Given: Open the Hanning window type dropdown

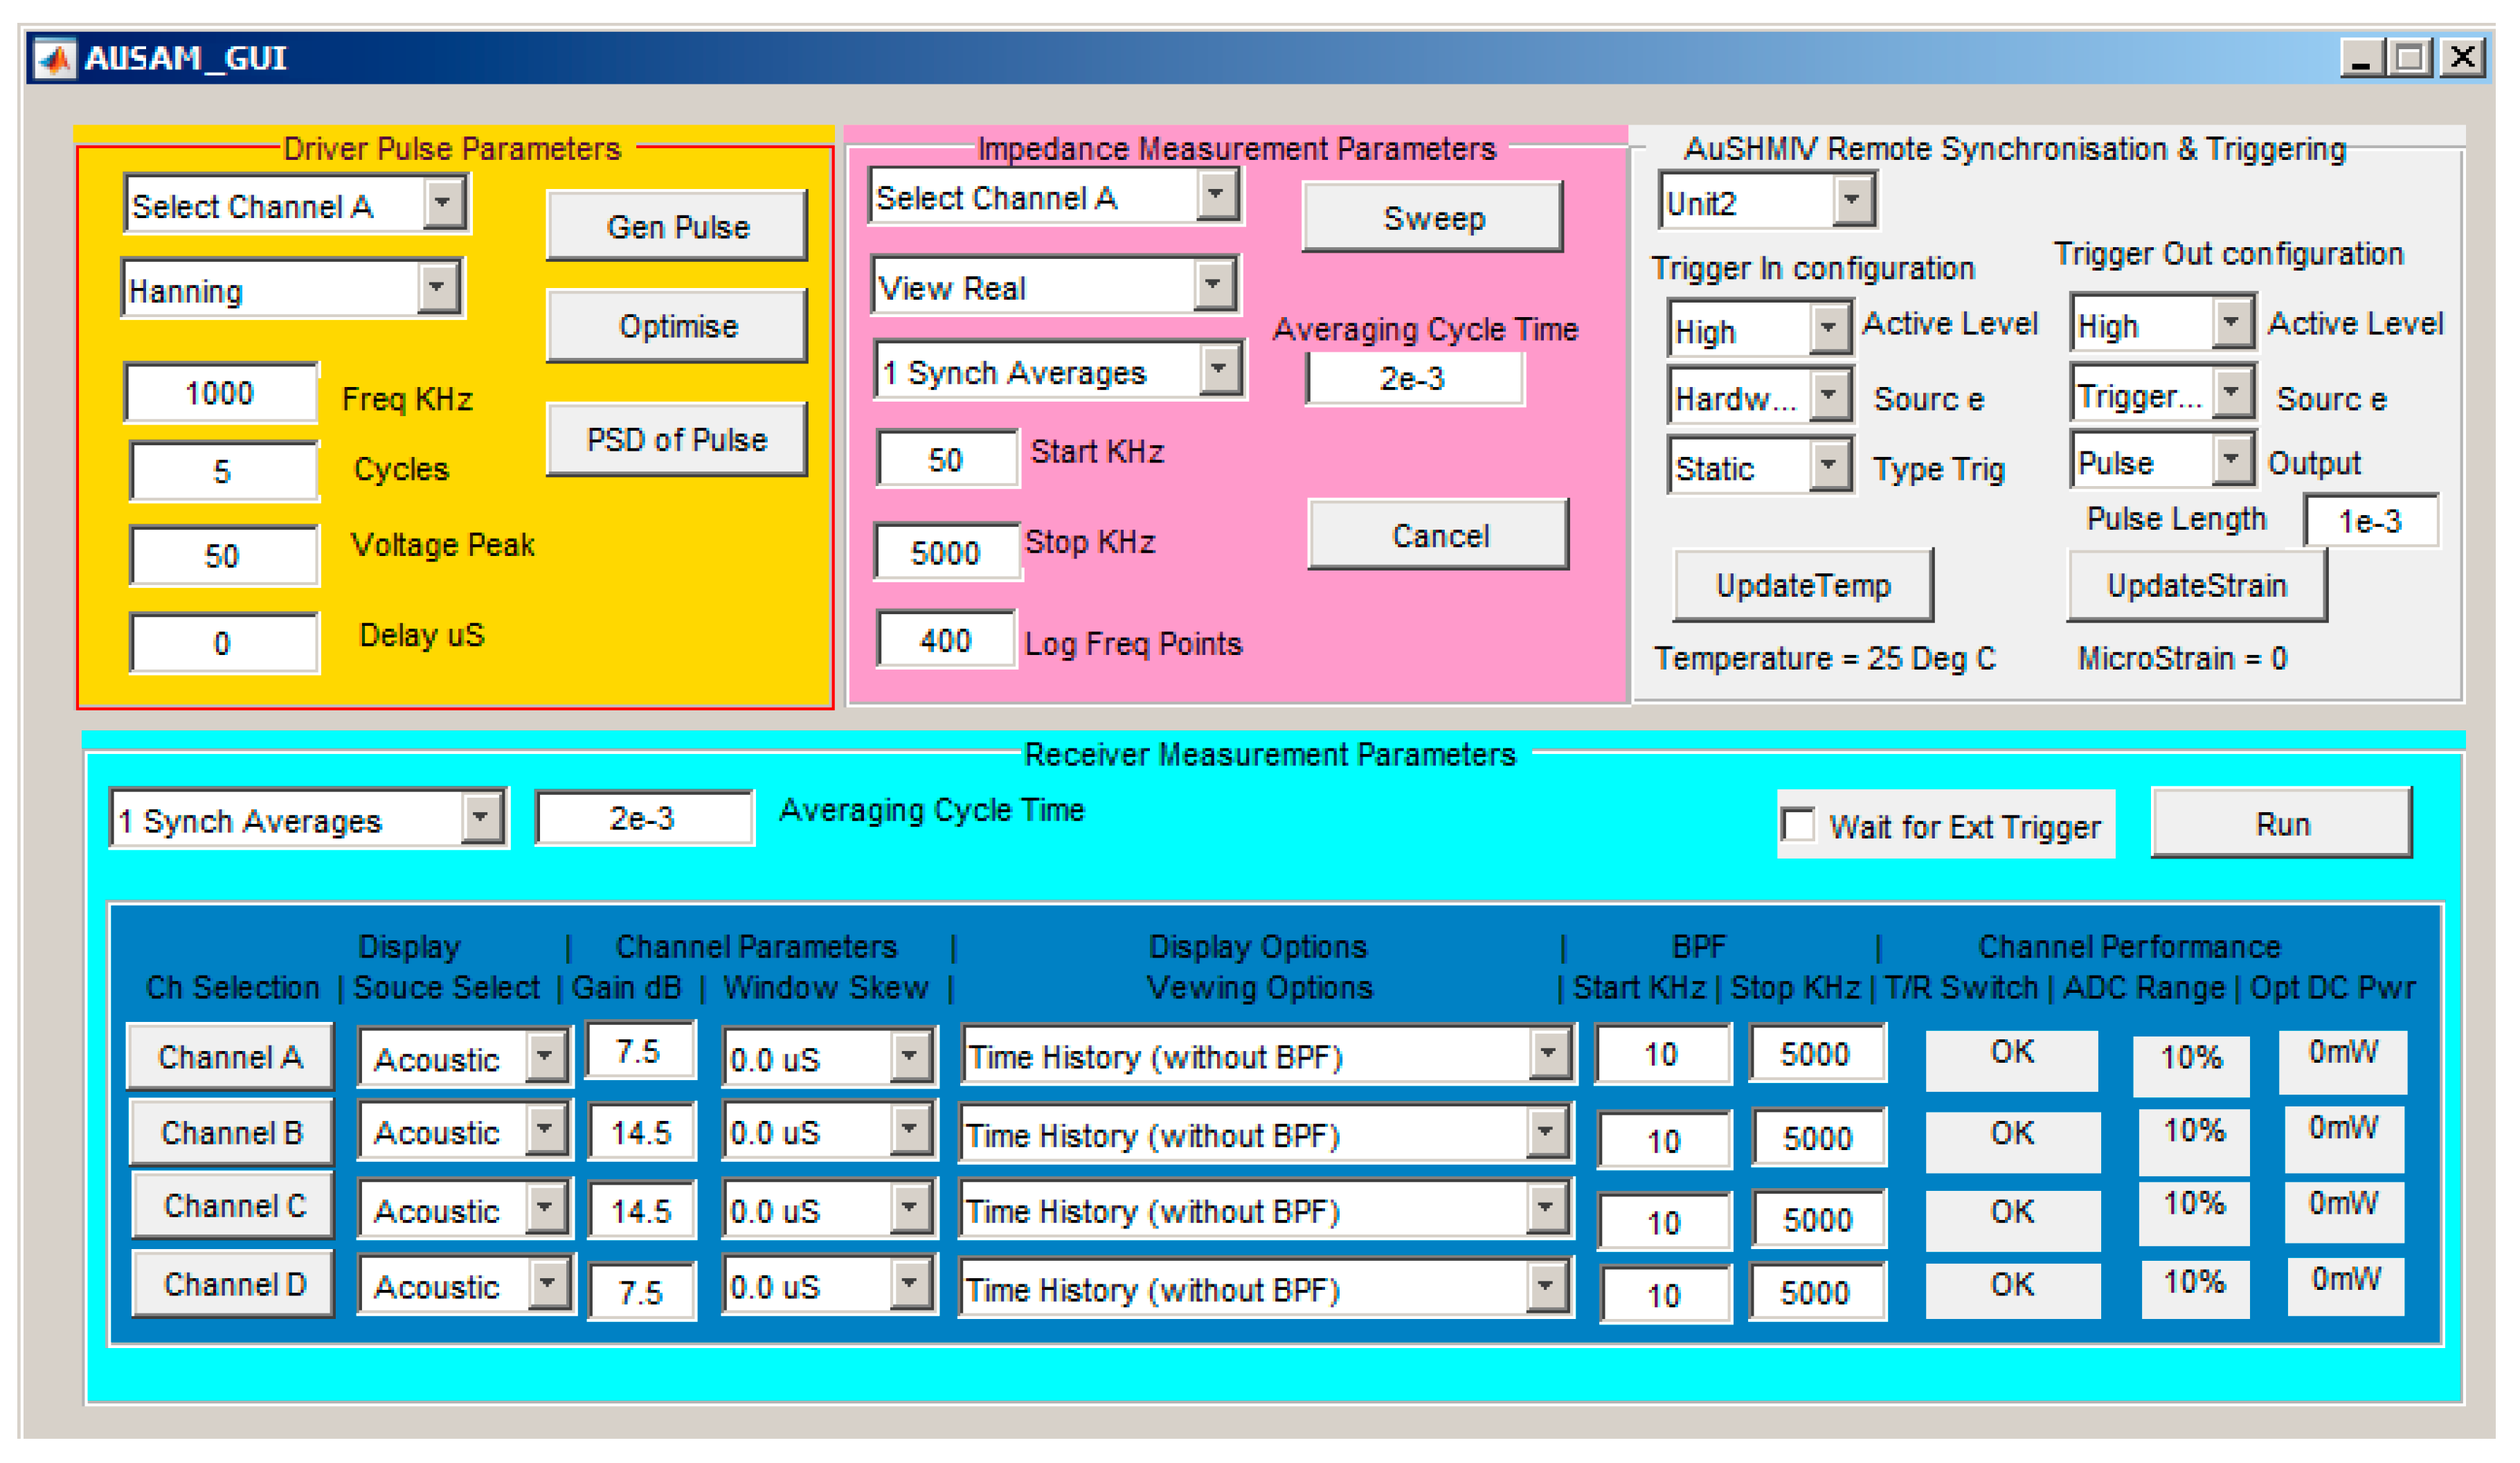Looking at the screenshot, I should tap(437, 288).
